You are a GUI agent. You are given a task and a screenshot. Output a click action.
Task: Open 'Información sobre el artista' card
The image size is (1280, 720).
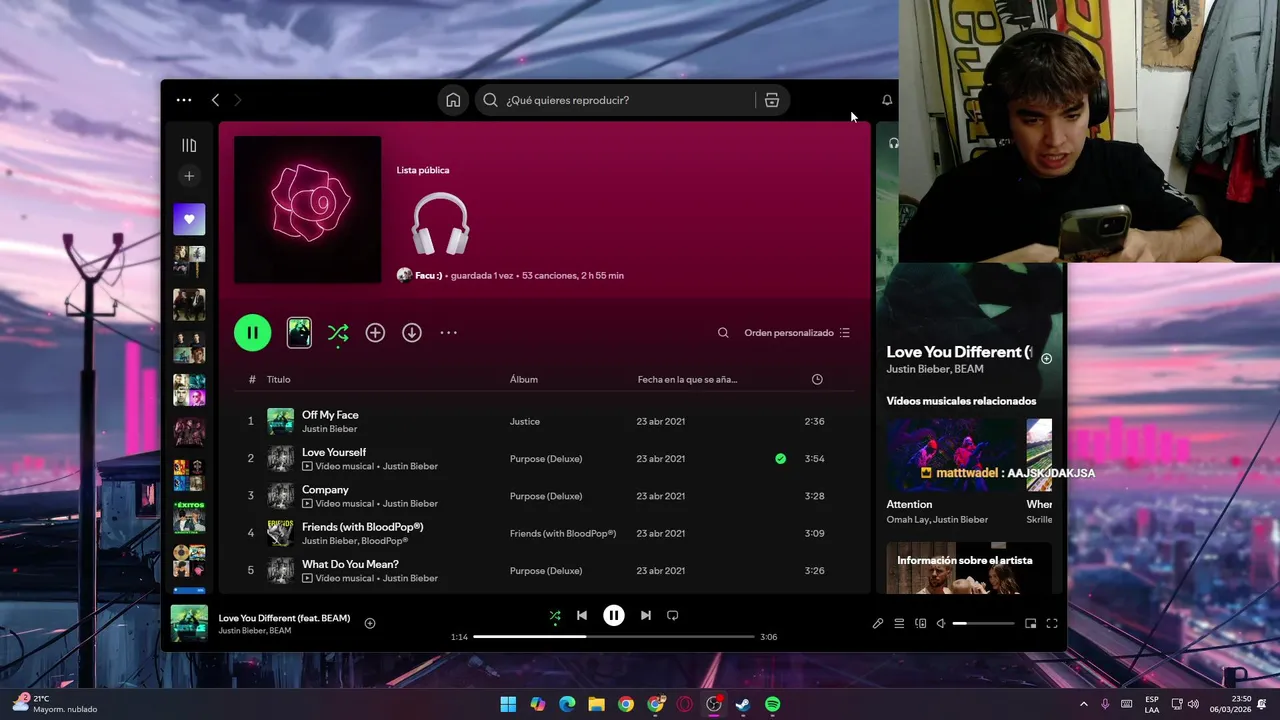point(969,568)
